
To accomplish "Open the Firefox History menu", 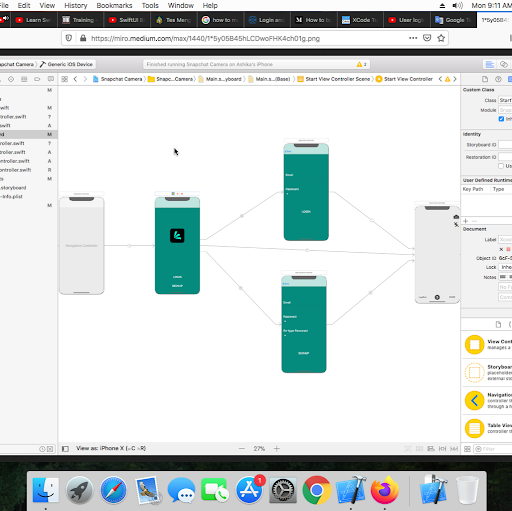I will [76, 5].
